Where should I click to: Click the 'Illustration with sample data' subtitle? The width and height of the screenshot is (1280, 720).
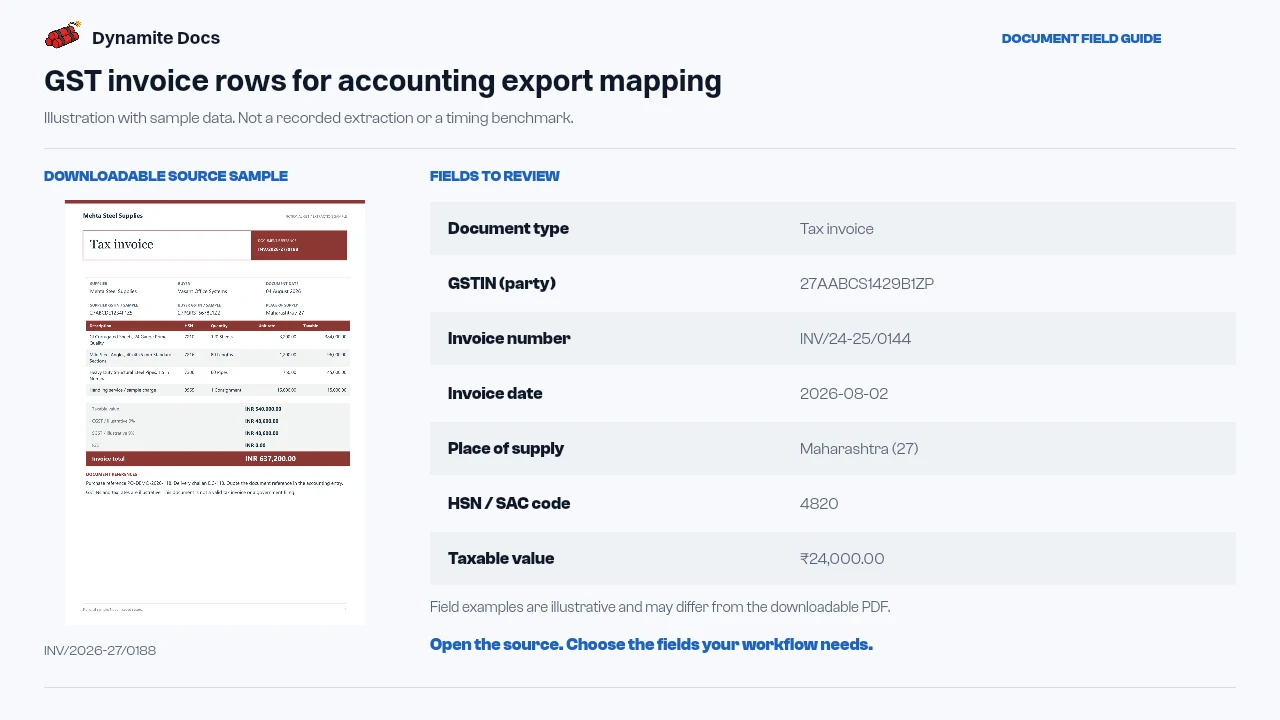coord(309,118)
